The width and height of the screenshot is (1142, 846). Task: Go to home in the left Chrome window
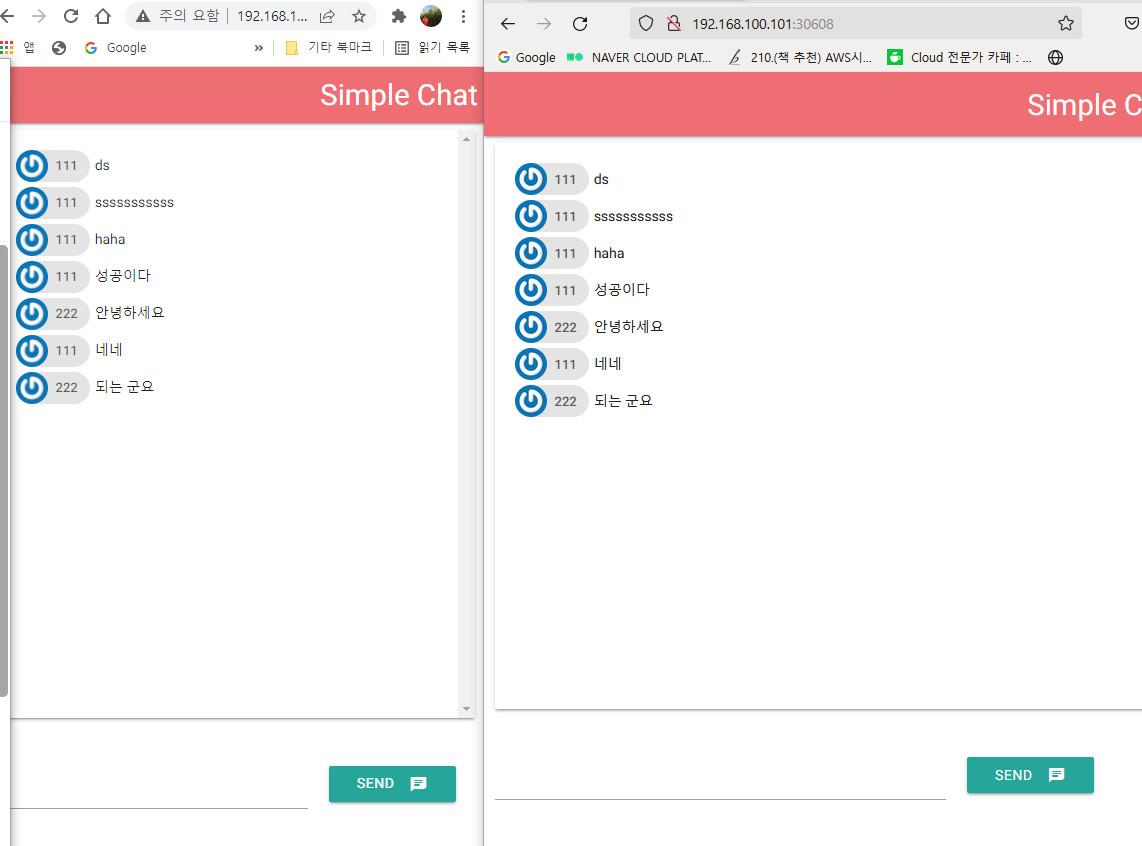pyautogui.click(x=103, y=16)
